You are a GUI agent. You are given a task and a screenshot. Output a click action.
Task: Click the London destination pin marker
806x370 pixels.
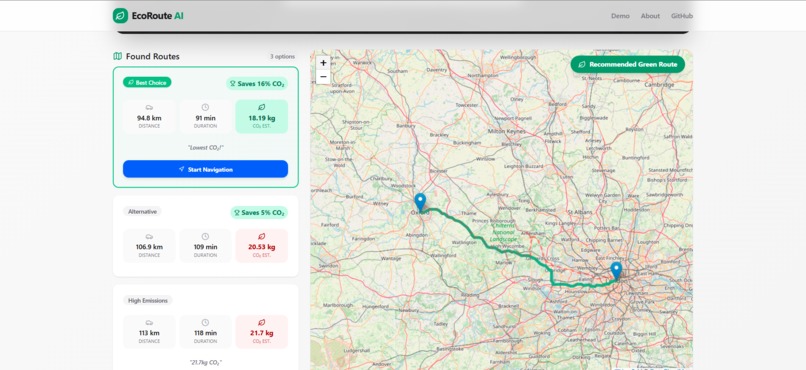[616, 270]
